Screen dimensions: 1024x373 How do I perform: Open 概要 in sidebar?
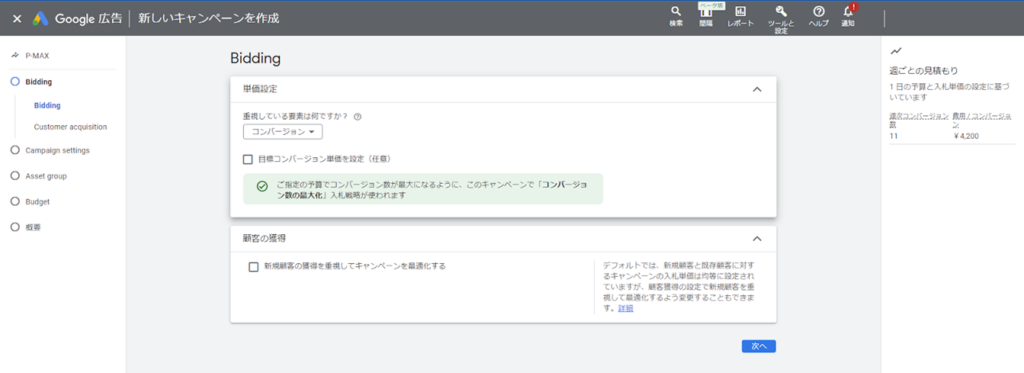tap(33, 227)
